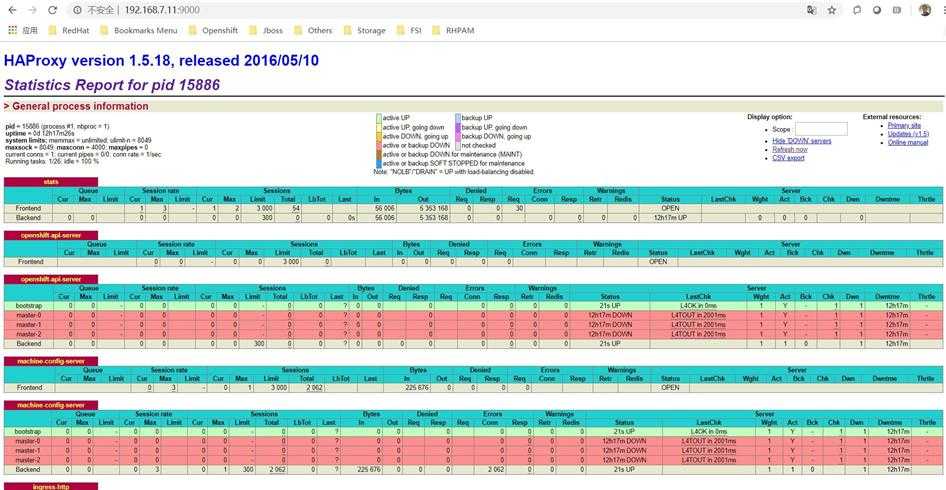946x490 pixels.
Task: Click the 'stats' proxy section title
Action: pos(51,182)
